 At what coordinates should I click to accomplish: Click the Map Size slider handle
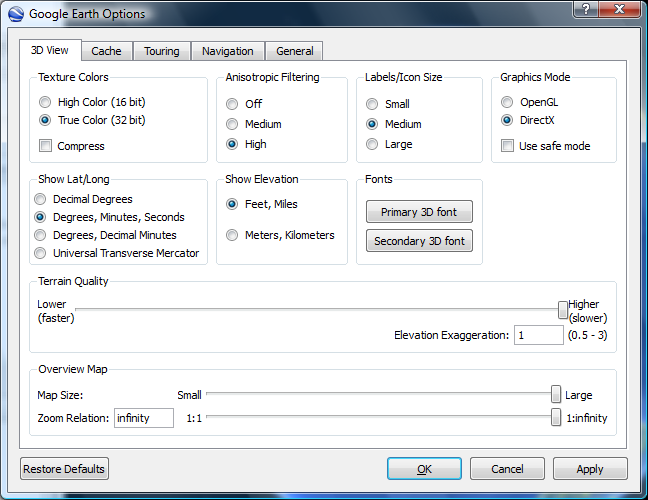tap(556, 394)
